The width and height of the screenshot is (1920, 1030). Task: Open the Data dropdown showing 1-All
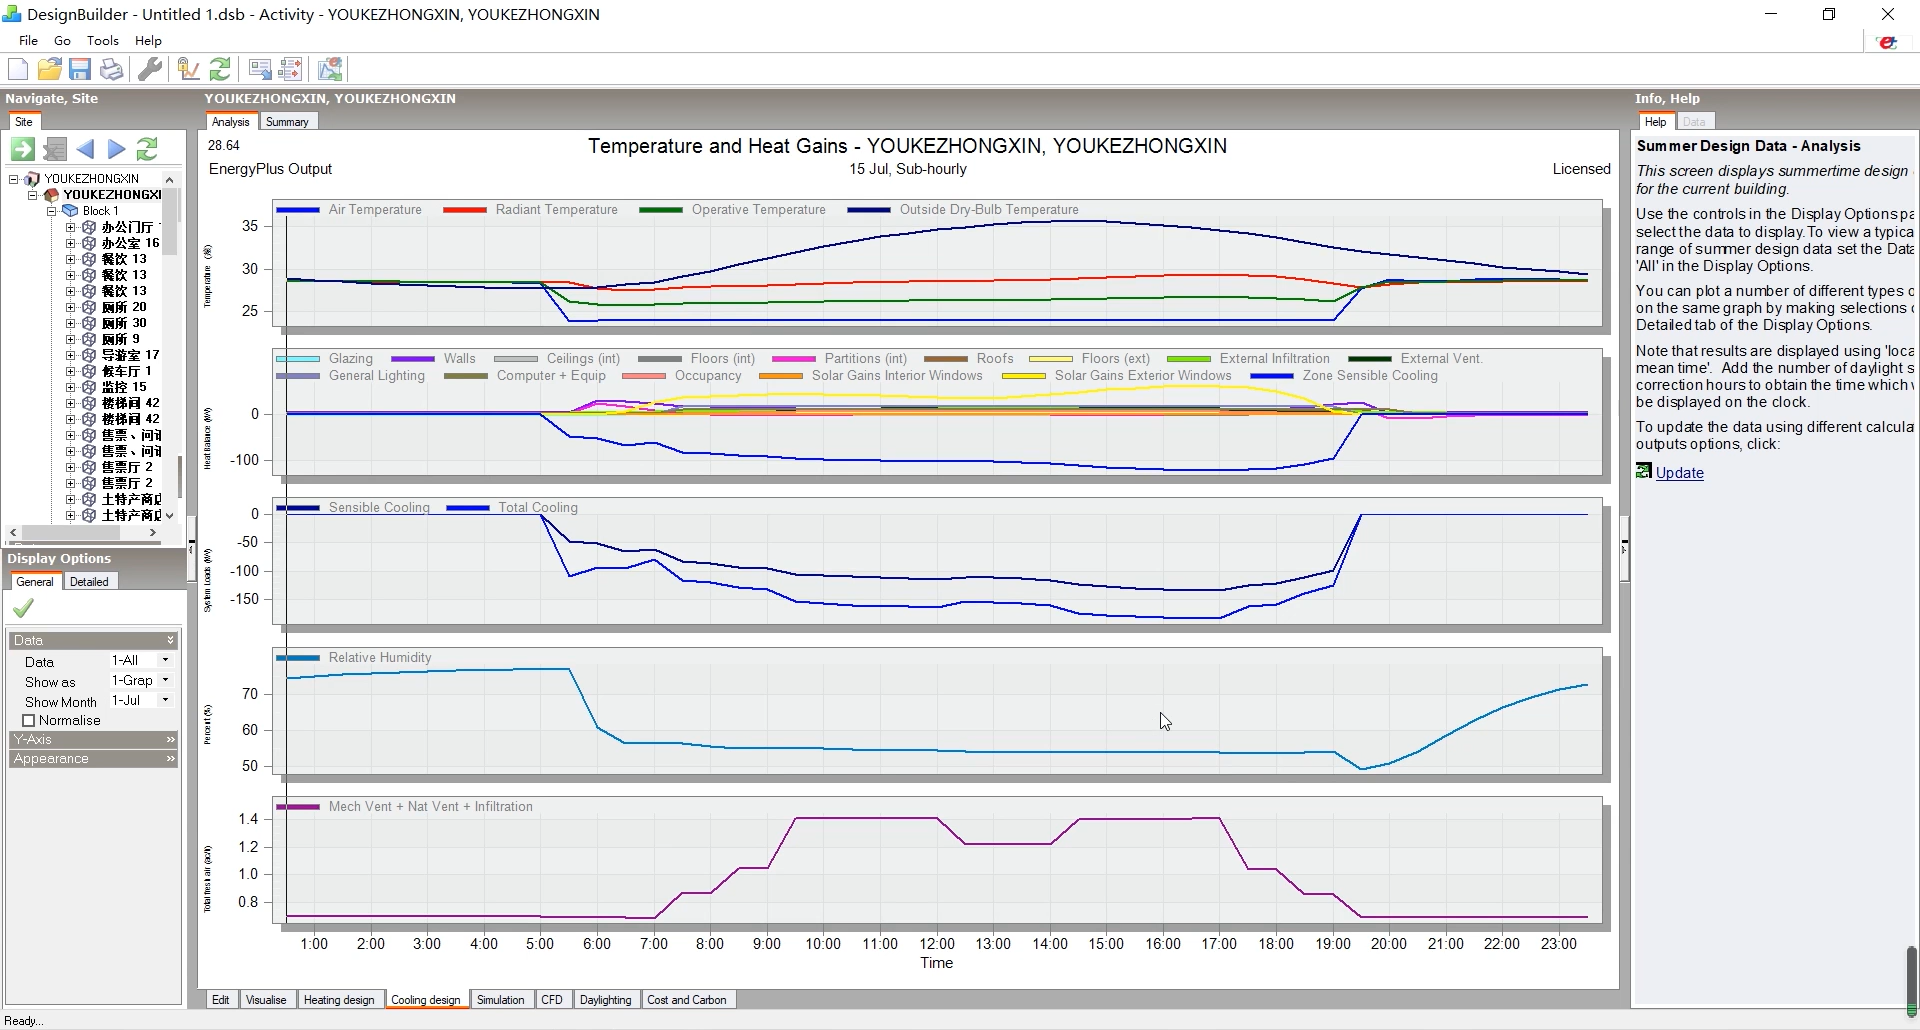[165, 660]
